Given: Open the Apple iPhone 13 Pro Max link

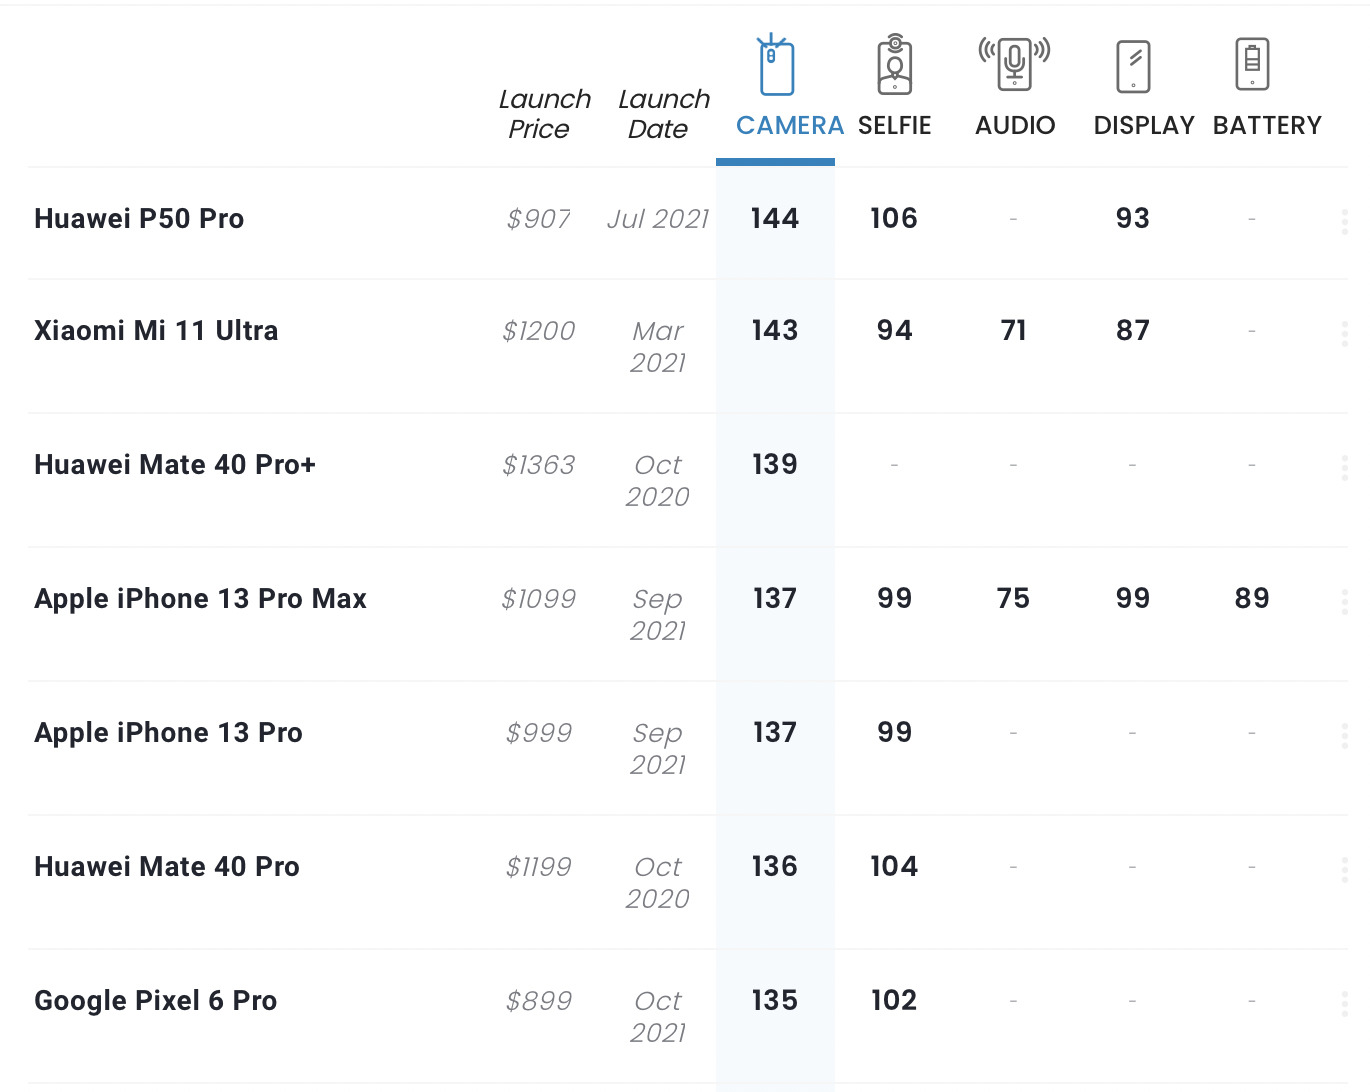Looking at the screenshot, I should click(x=200, y=599).
